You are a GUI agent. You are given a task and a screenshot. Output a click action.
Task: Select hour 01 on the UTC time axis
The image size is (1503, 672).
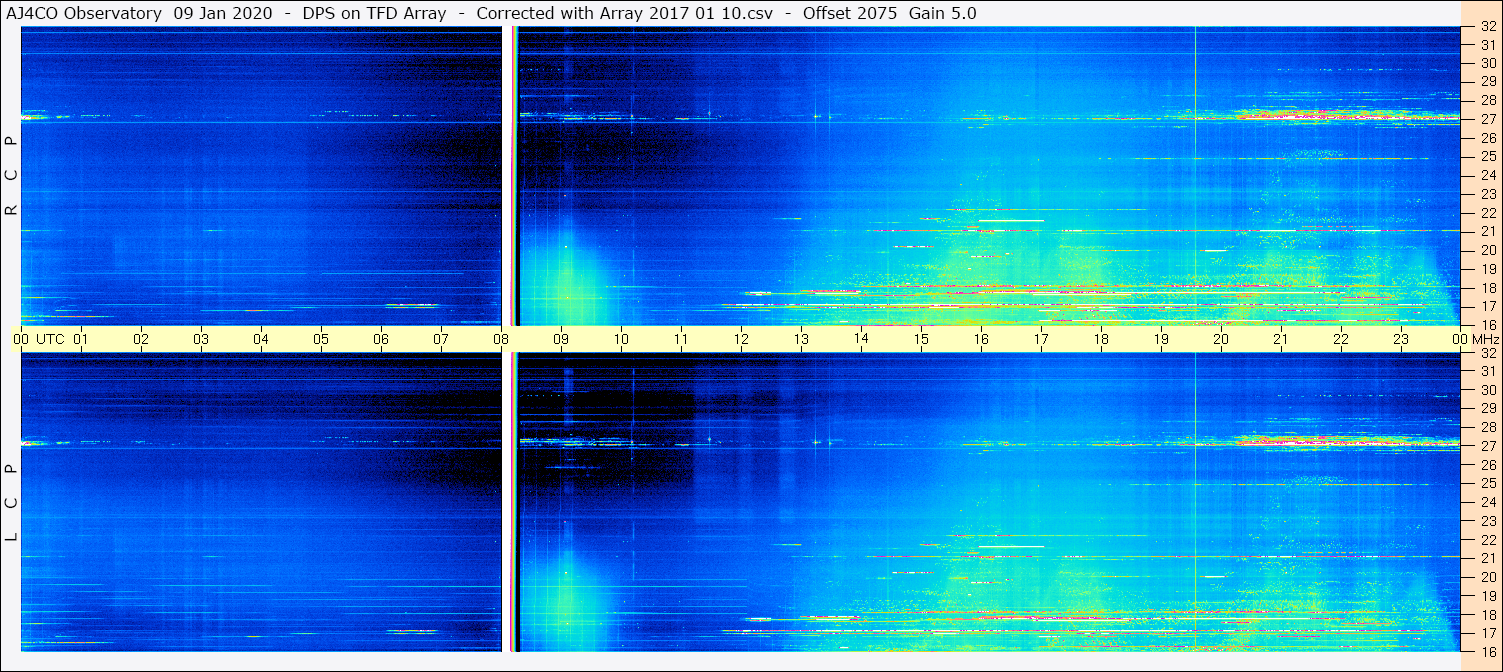click(81, 339)
